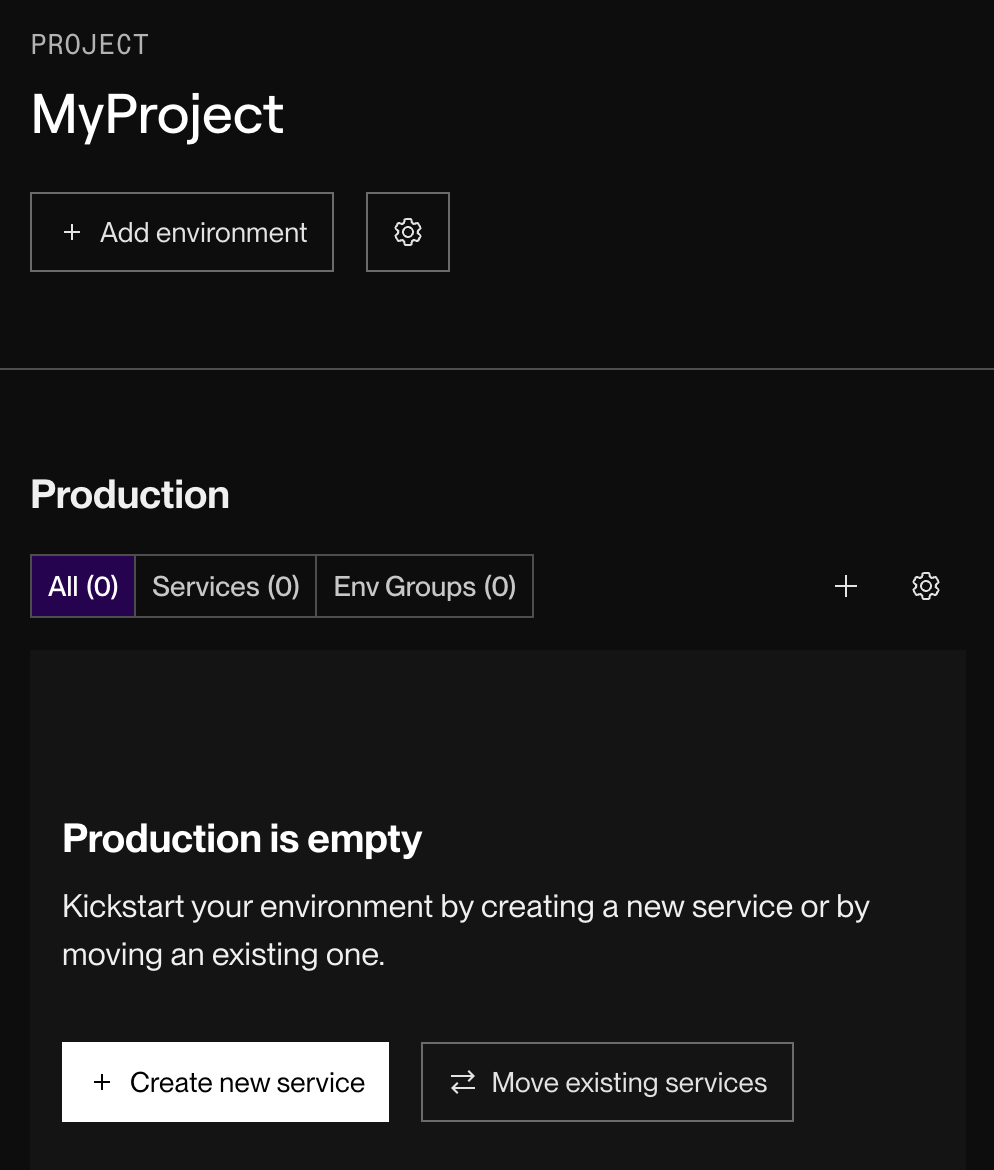Viewport: 994px width, 1170px height.
Task: Select the All filter tab
Action: pos(82,586)
